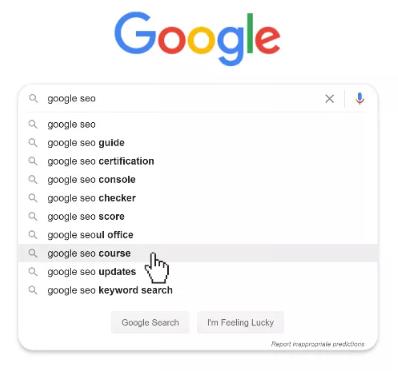This screenshot has width=398, height=371.
Task: Click the Google Search button
Action: pos(150,322)
